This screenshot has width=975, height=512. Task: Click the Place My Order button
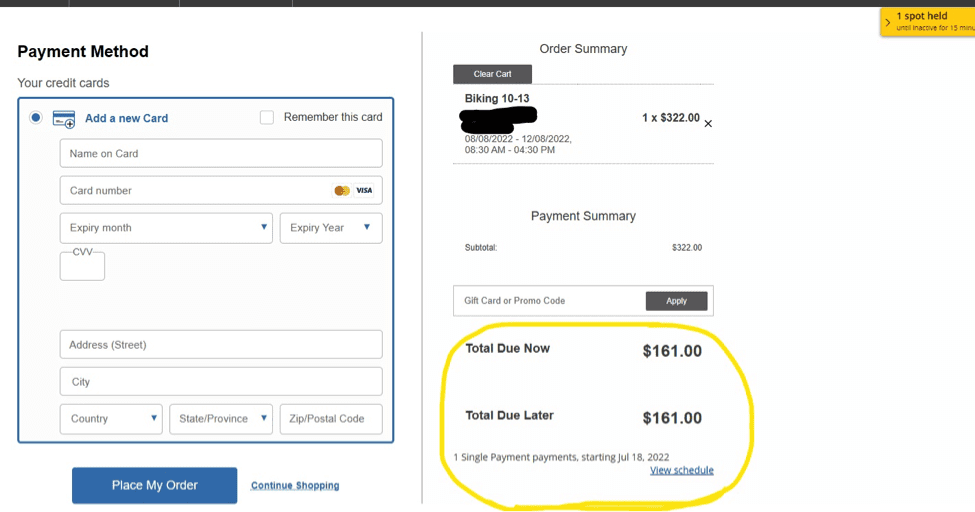tap(154, 485)
